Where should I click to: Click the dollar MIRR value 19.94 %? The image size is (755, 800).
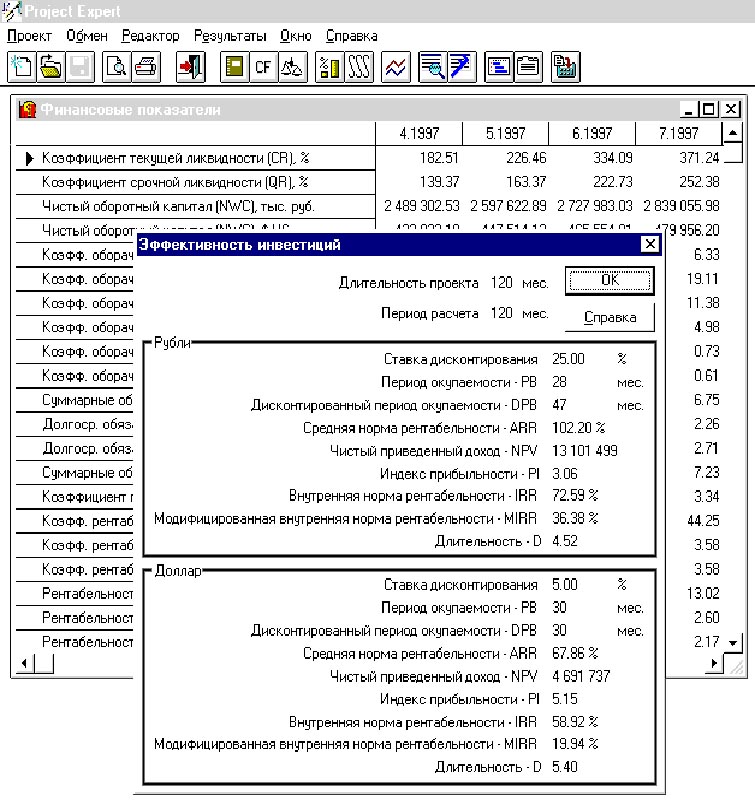pos(575,744)
